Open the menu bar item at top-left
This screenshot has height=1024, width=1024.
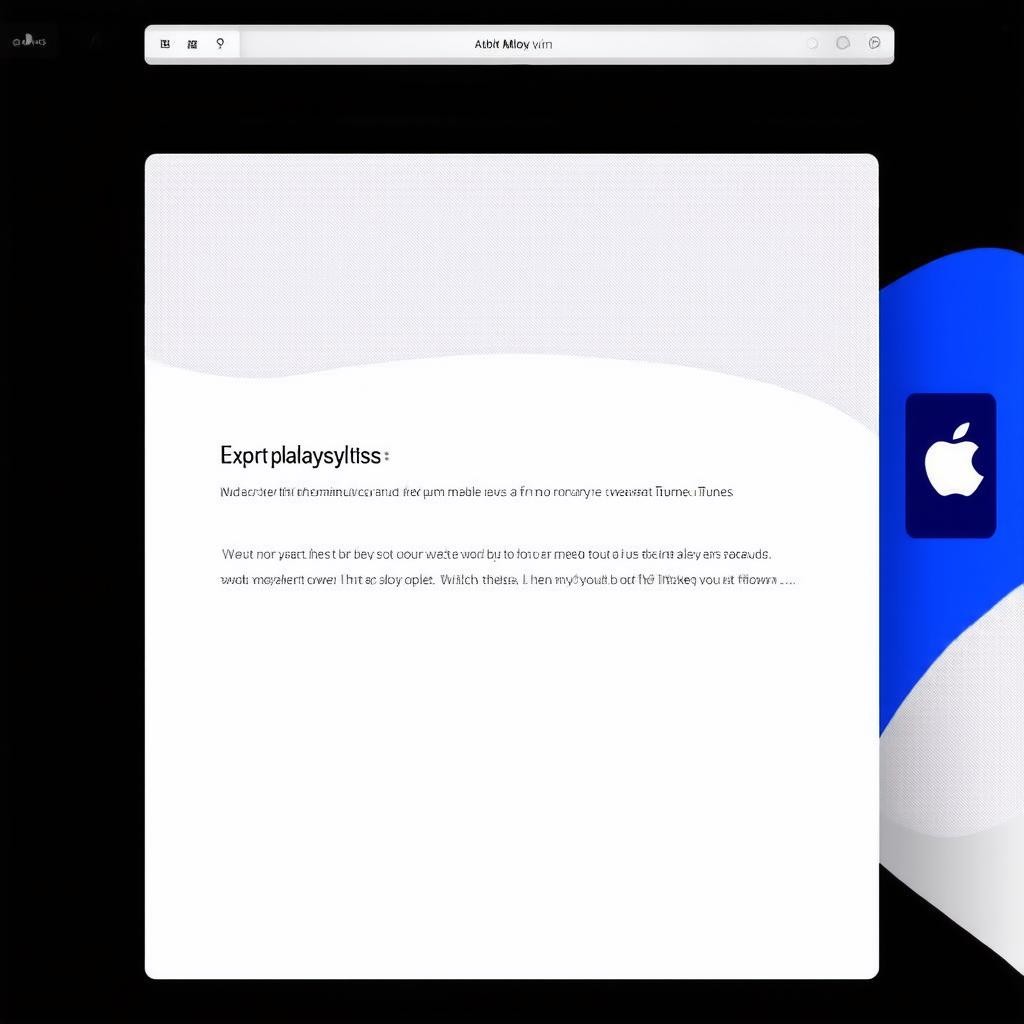click(x=28, y=41)
